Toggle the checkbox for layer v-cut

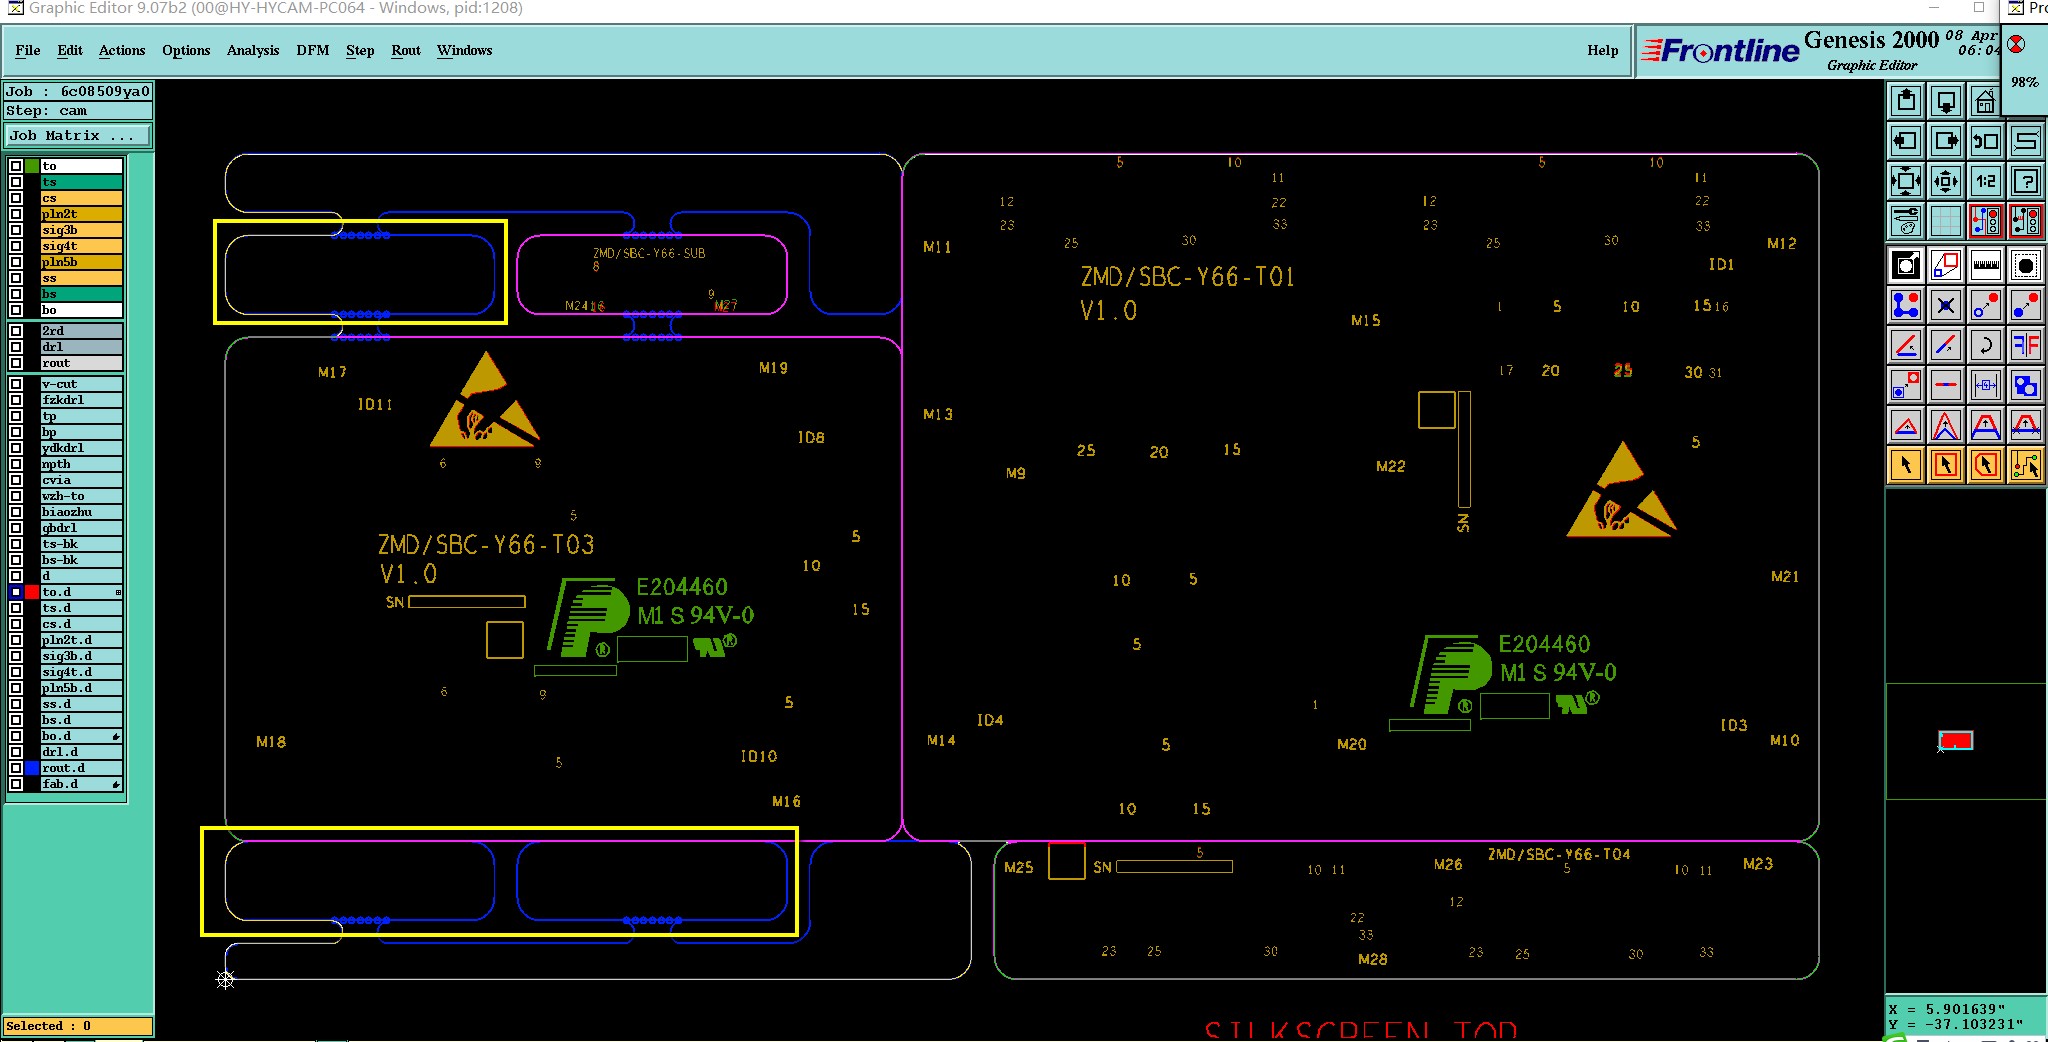16,384
